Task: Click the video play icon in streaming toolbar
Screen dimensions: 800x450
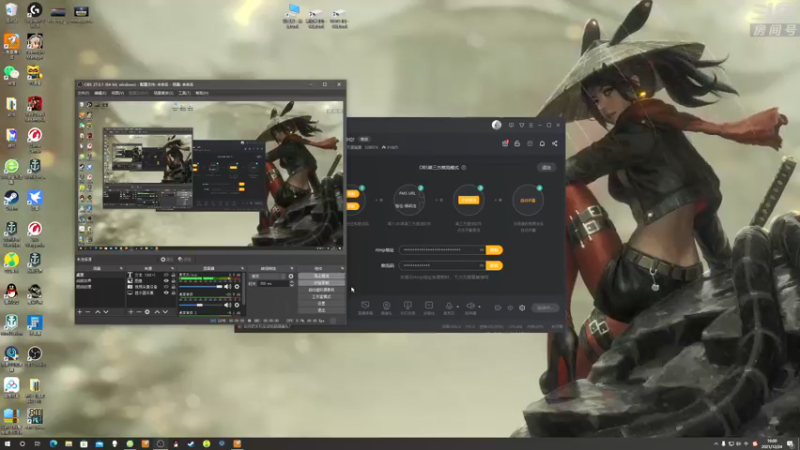Action: [429, 305]
